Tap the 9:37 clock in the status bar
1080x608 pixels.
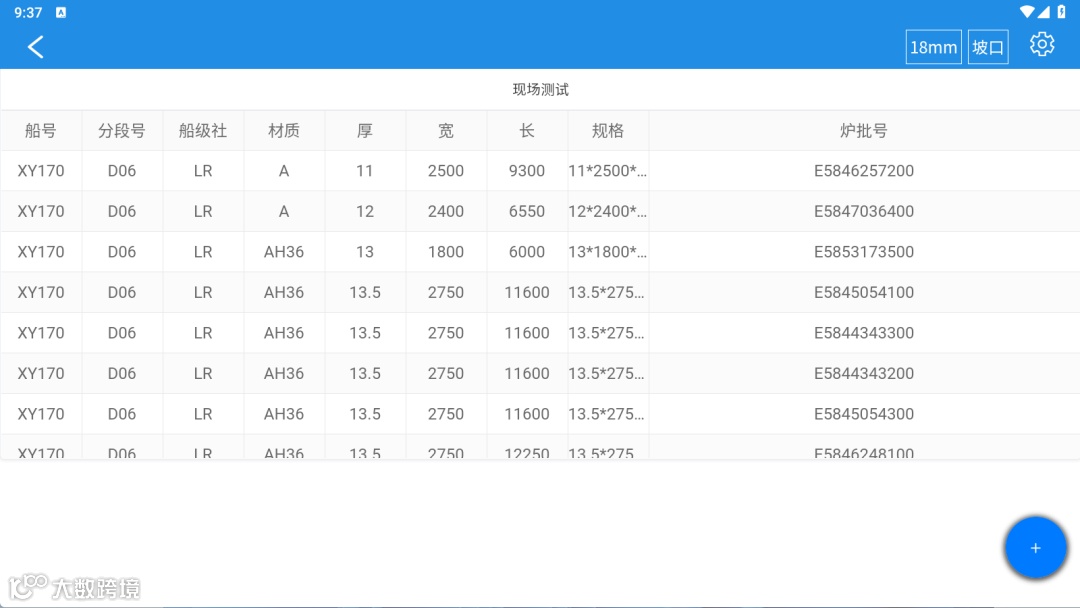28,12
